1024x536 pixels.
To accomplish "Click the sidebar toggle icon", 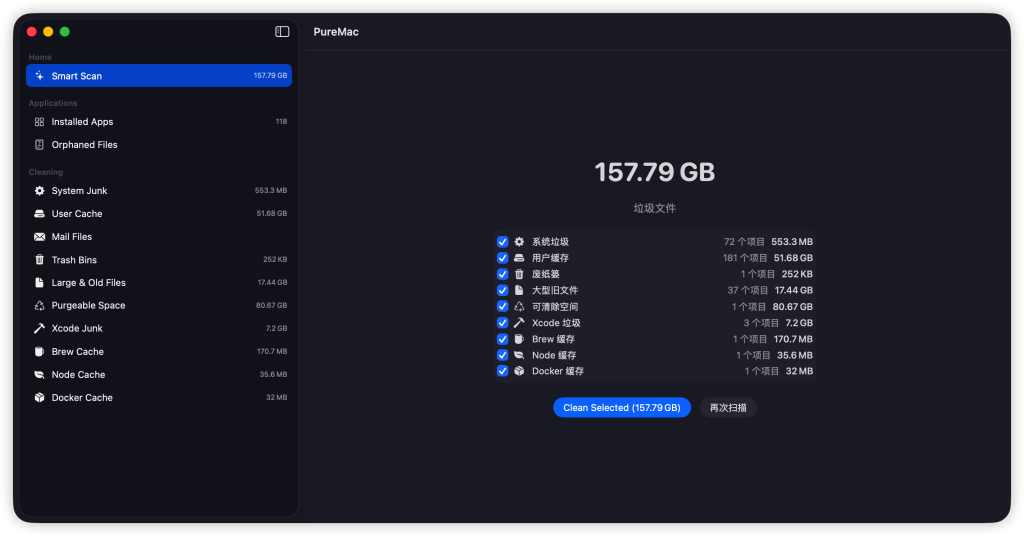I will pos(282,32).
